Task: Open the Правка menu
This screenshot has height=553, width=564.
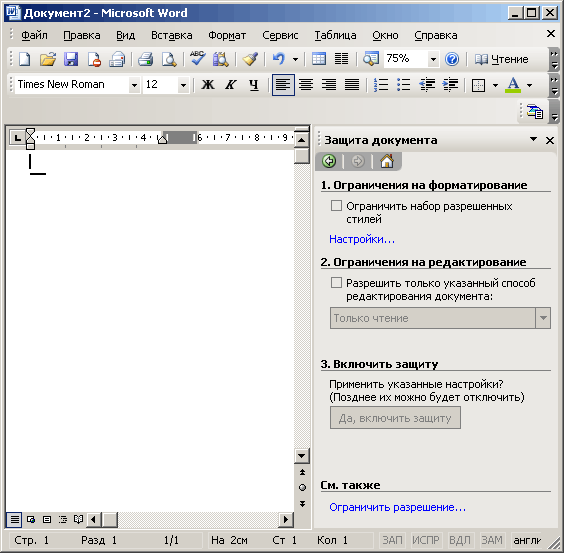Action: pos(82,35)
